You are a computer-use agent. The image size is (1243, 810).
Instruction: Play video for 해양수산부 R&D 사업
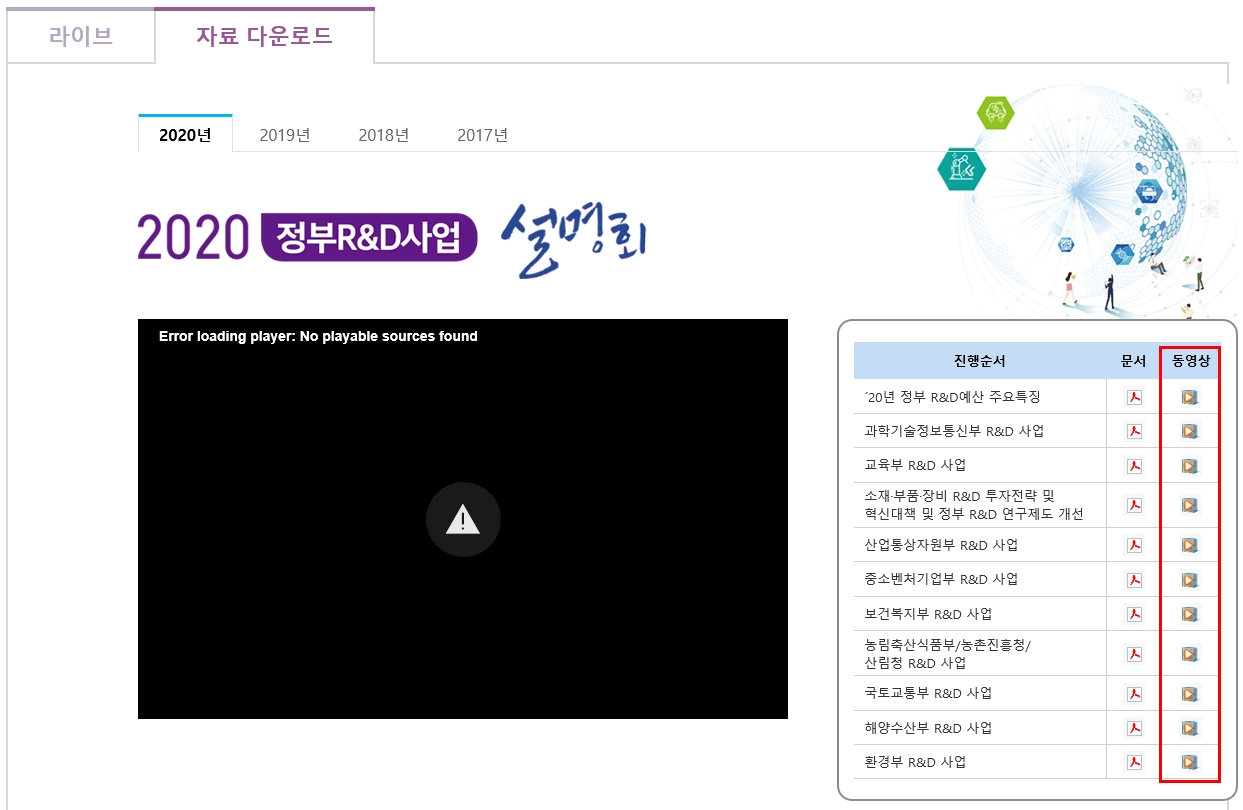tap(1189, 728)
